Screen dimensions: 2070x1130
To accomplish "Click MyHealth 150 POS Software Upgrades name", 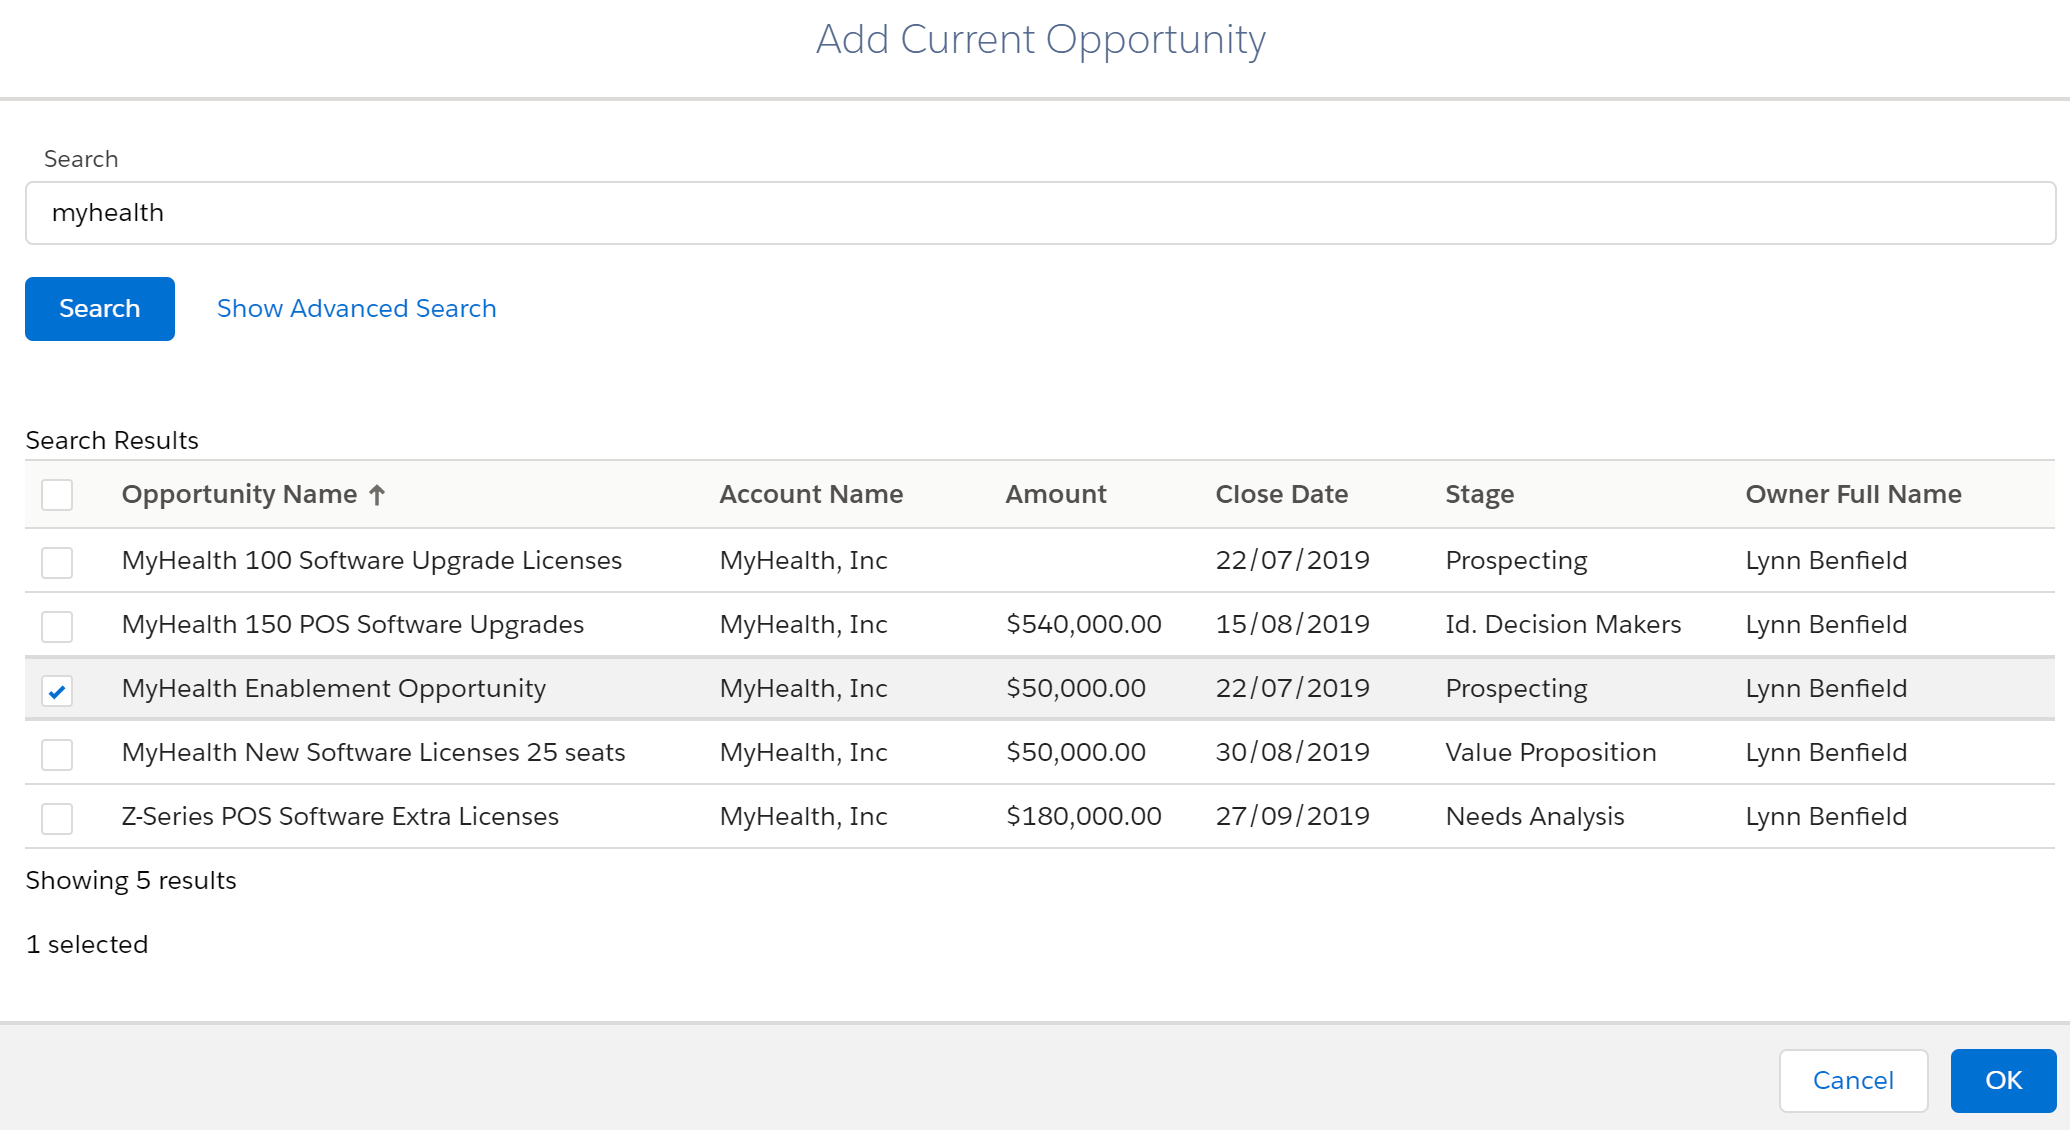I will 353,625.
